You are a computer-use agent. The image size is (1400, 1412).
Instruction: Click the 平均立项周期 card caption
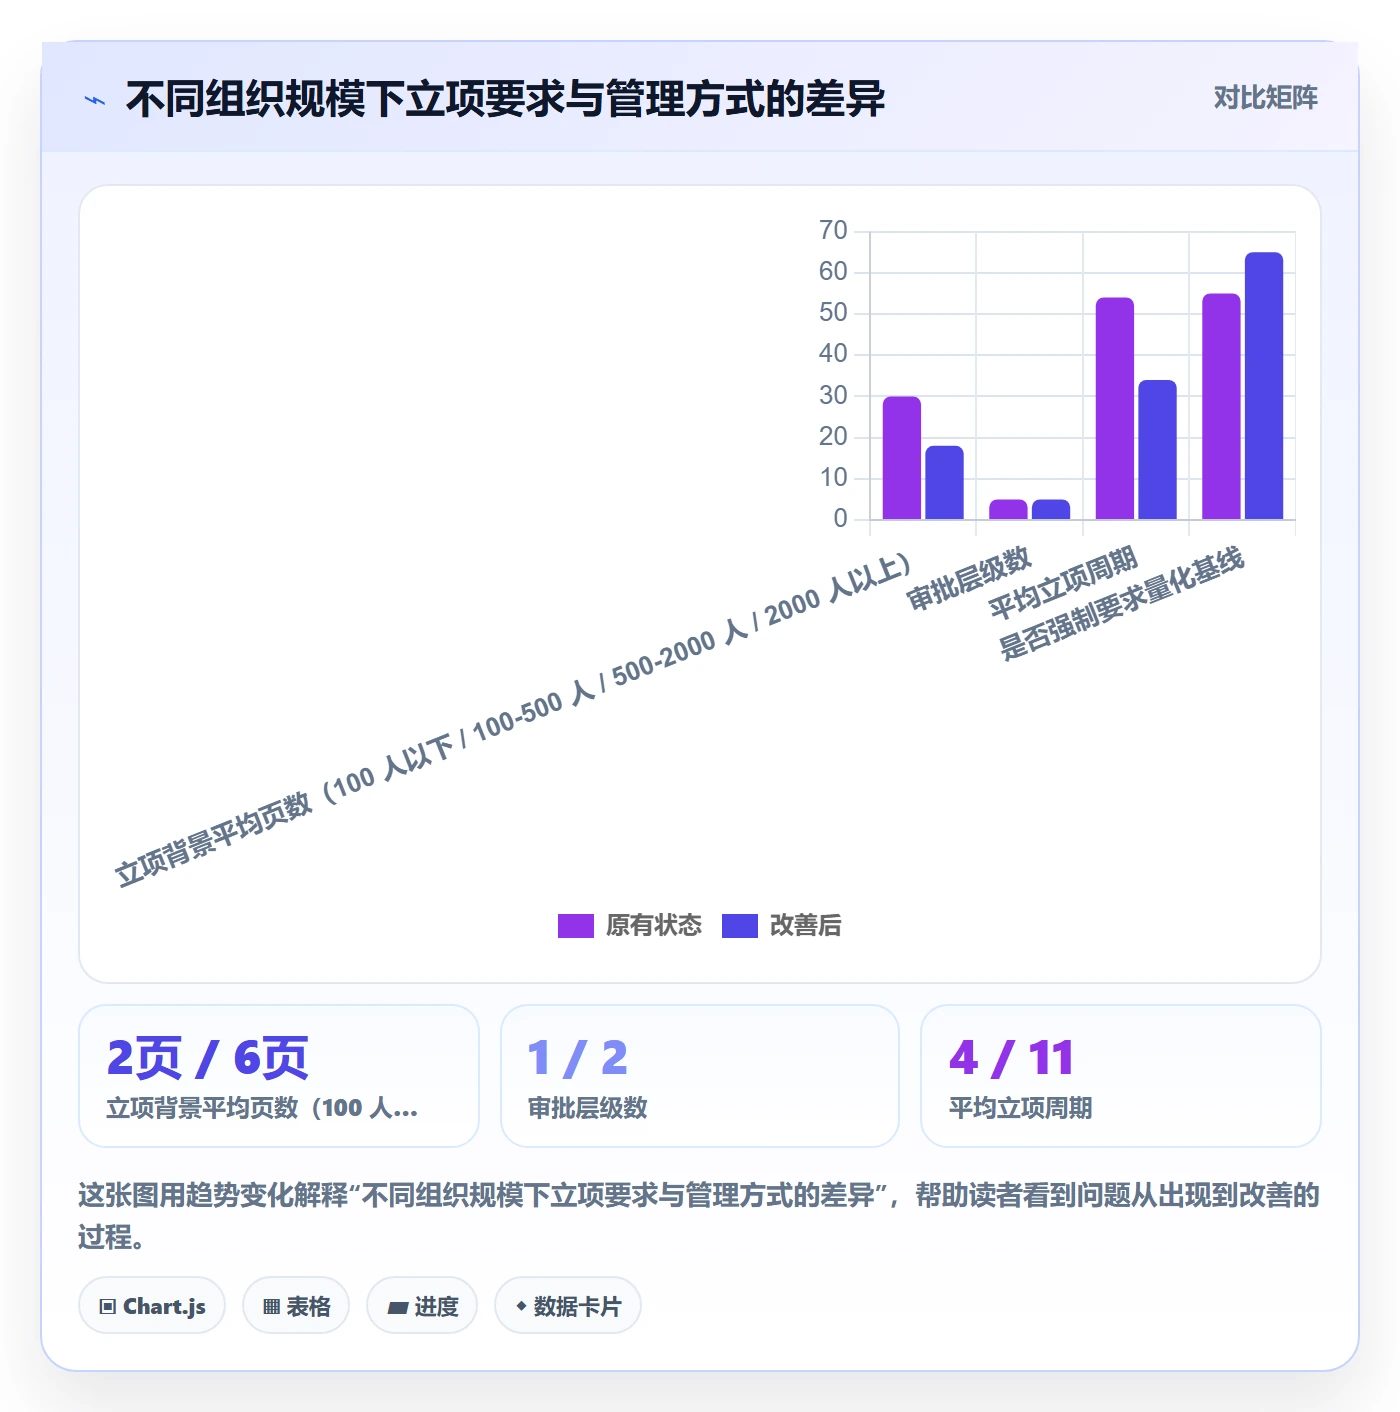1020,1108
